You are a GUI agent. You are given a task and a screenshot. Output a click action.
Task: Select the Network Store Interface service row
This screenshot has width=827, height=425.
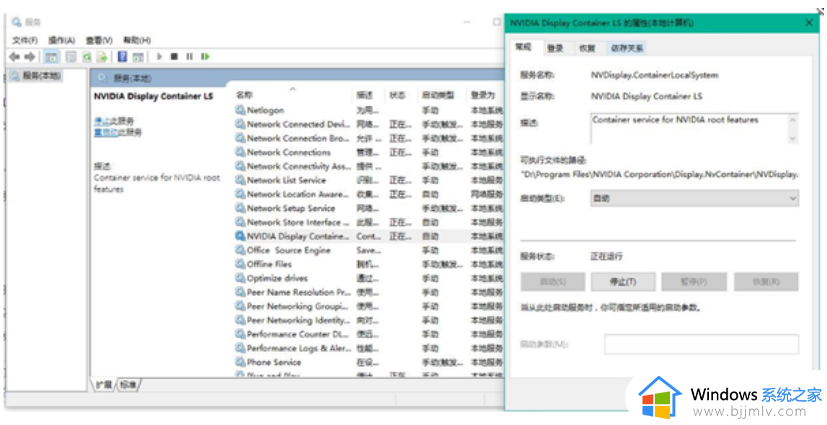pyautogui.click(x=369, y=222)
